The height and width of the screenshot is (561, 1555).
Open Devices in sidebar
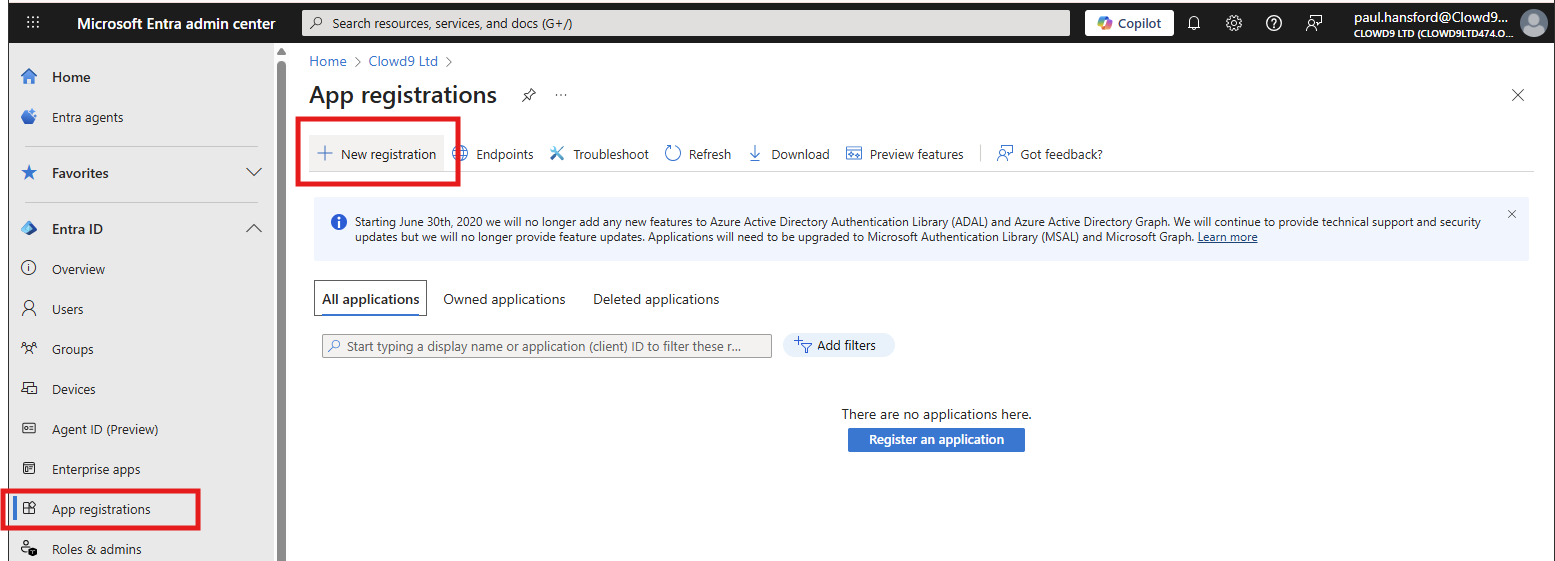(74, 389)
